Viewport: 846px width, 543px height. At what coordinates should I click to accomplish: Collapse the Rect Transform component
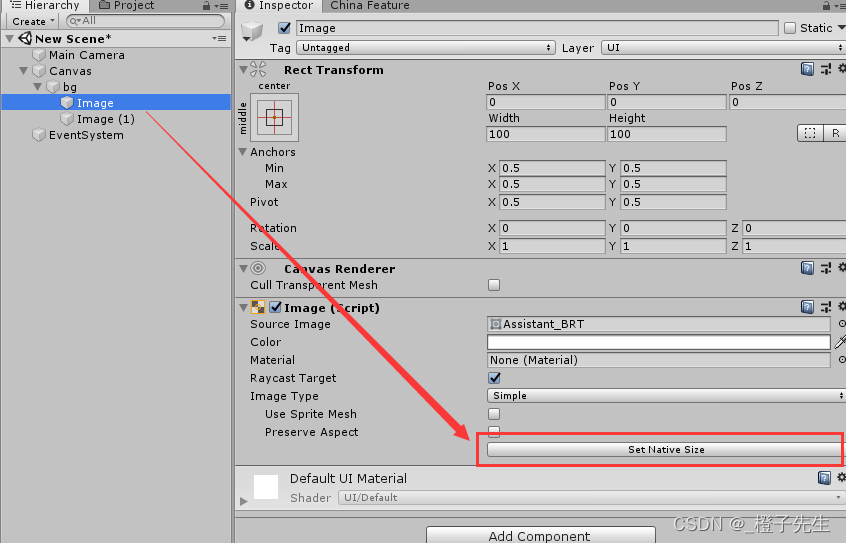[x=243, y=70]
